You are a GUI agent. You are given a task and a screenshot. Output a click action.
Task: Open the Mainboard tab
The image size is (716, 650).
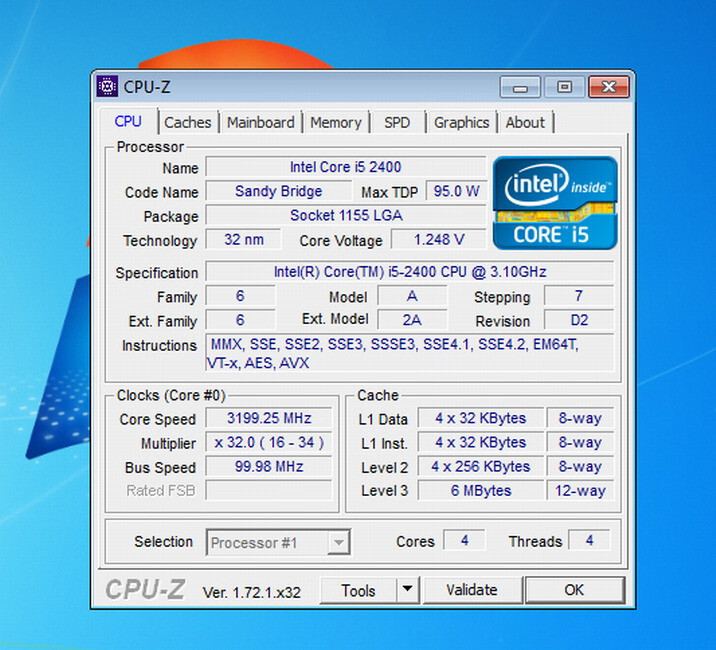tap(261, 122)
